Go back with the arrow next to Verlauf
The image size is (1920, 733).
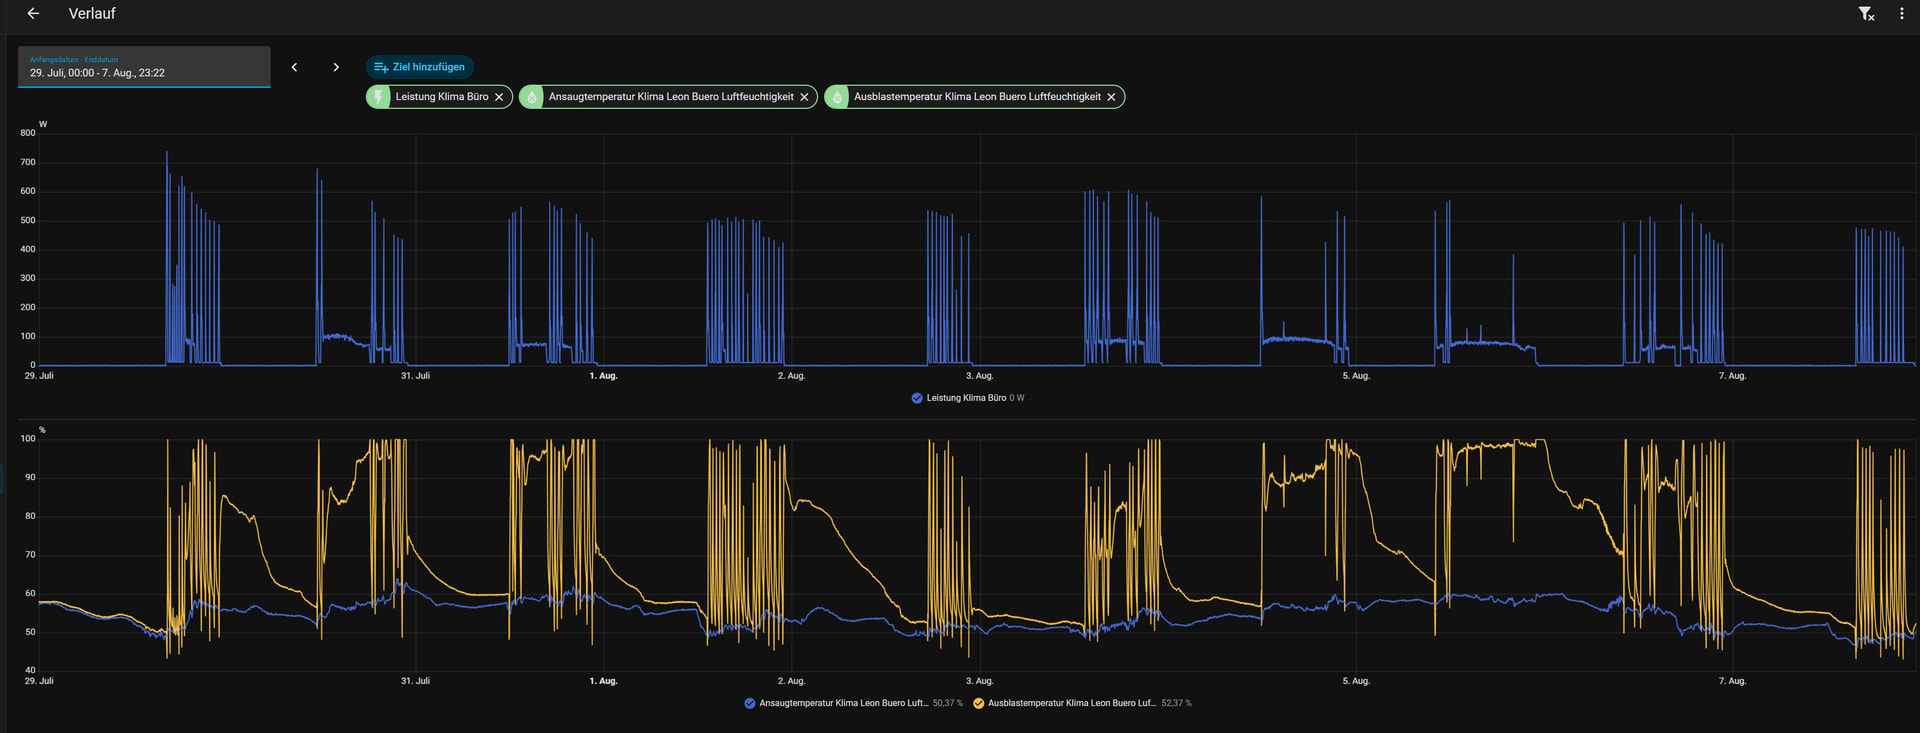point(33,14)
